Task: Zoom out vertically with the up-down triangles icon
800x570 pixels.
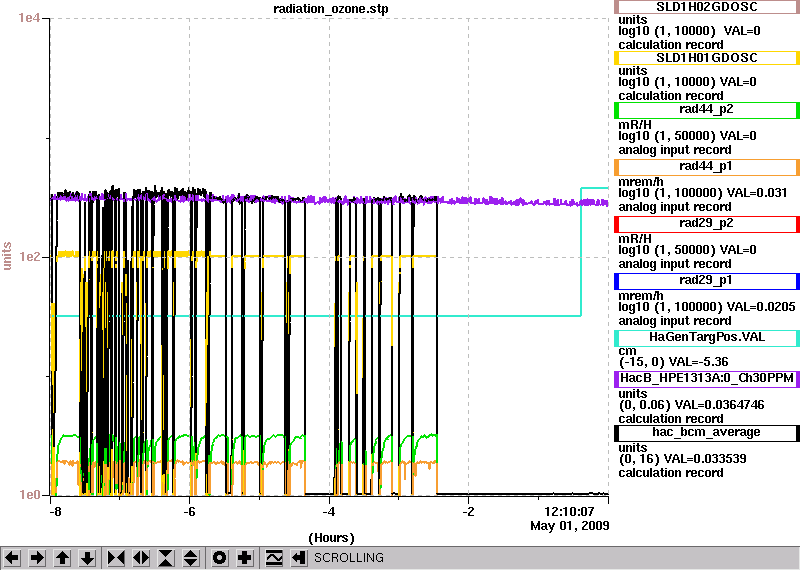Action: (191, 558)
